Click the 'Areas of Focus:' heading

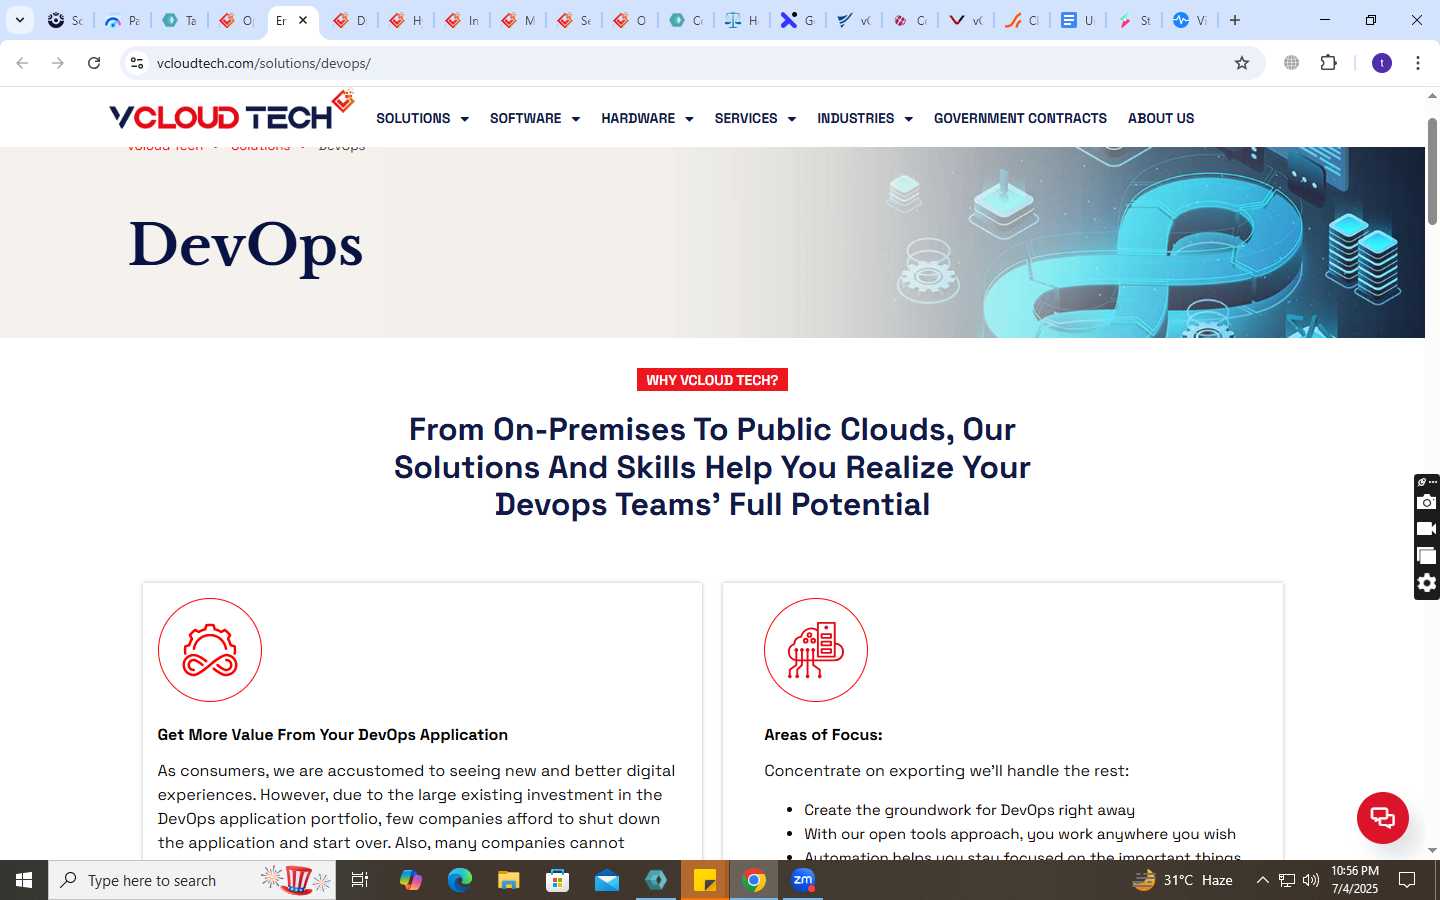tap(823, 735)
